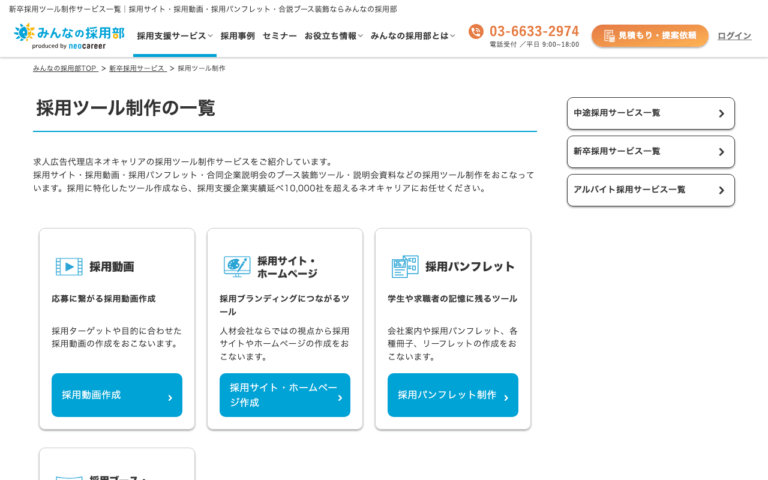
Task: Click the 採用動画 card heading
Action: point(112,267)
